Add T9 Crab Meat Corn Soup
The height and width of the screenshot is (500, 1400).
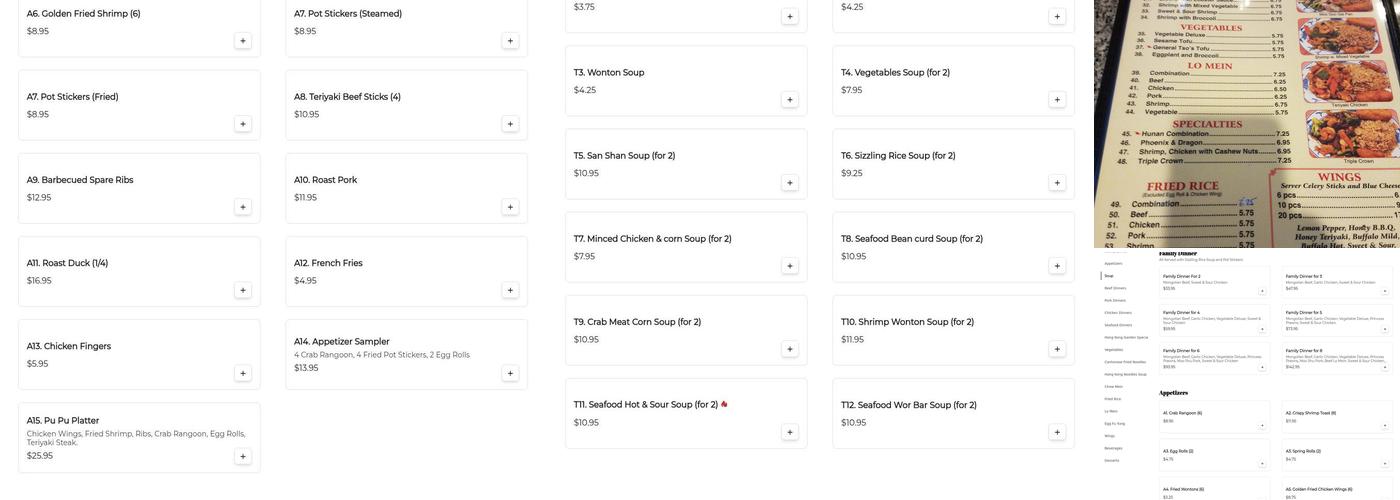click(x=790, y=349)
